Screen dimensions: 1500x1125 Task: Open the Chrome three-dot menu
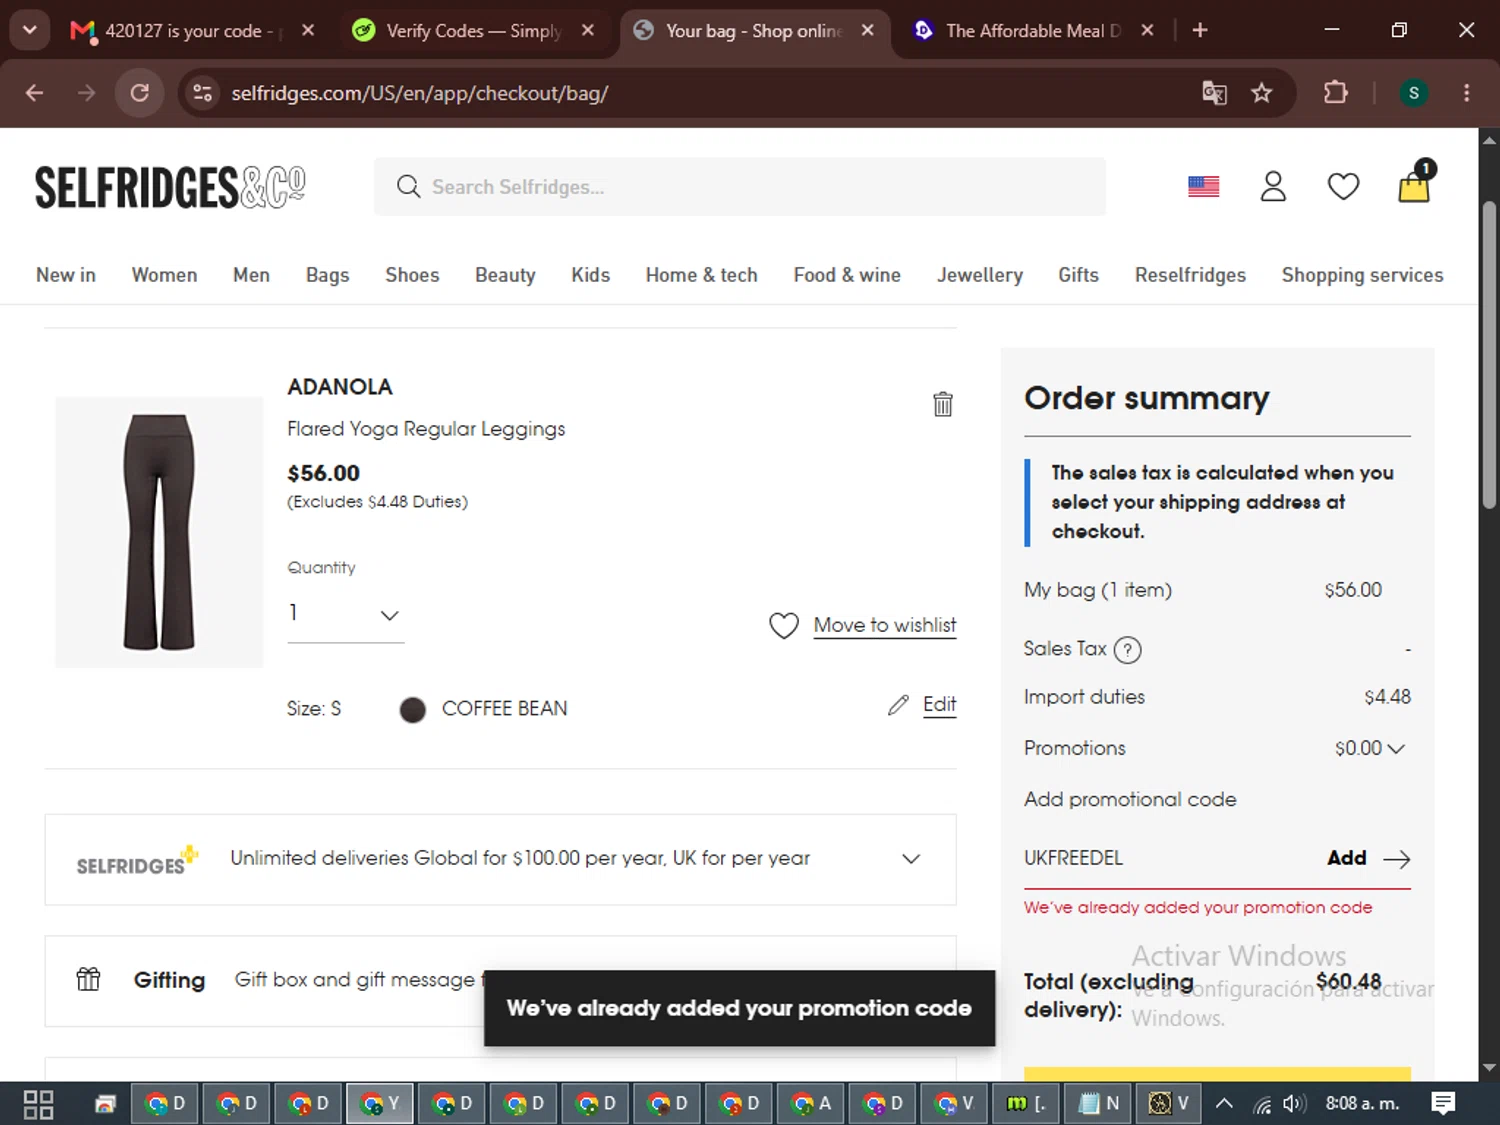1467,93
